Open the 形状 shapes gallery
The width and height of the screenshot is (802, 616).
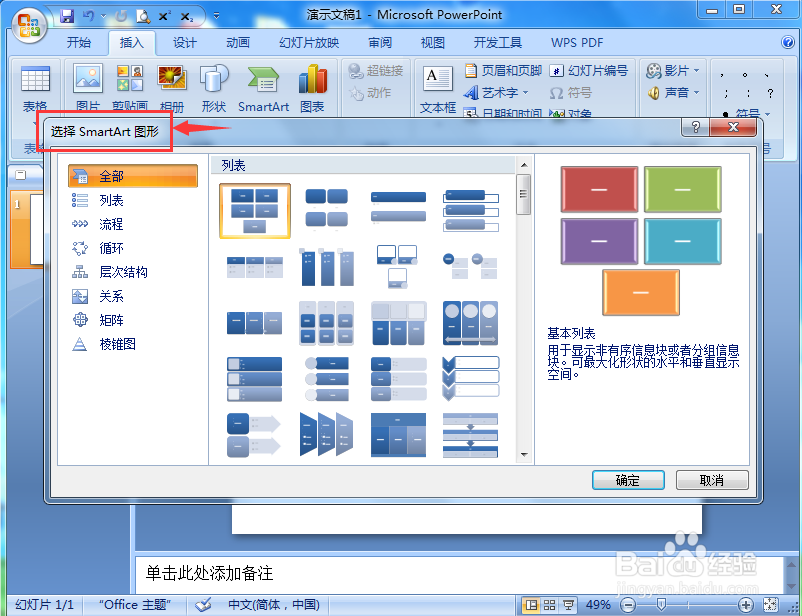pyautogui.click(x=214, y=88)
